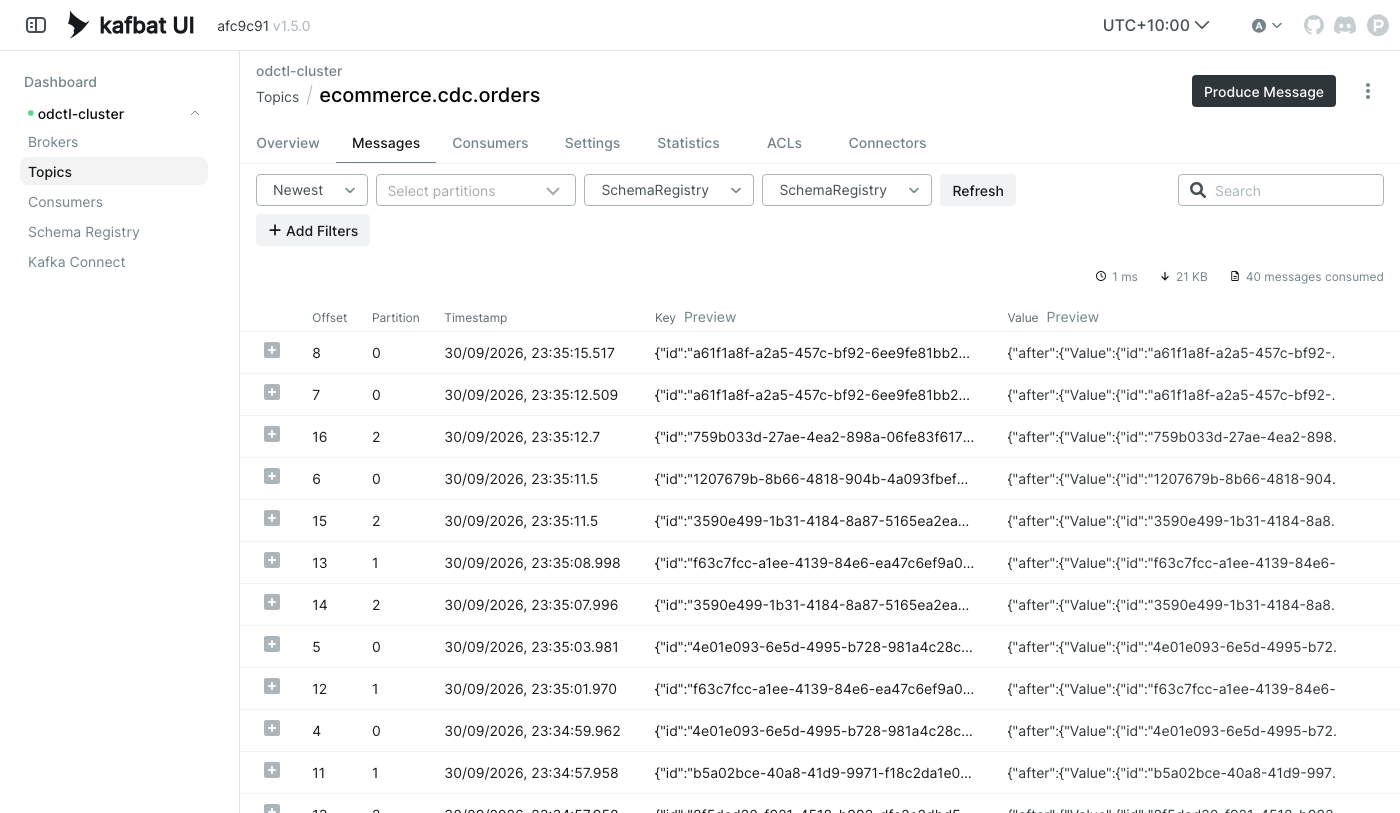Viewport: 1400px width, 813px height.
Task: Open the Select partitions dropdown
Action: click(x=475, y=190)
